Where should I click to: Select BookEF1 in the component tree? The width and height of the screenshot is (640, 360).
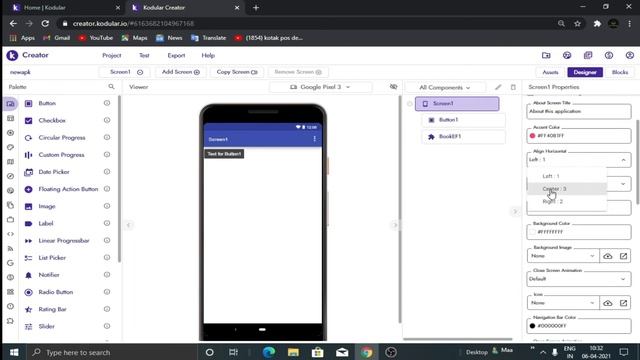tap(463, 137)
